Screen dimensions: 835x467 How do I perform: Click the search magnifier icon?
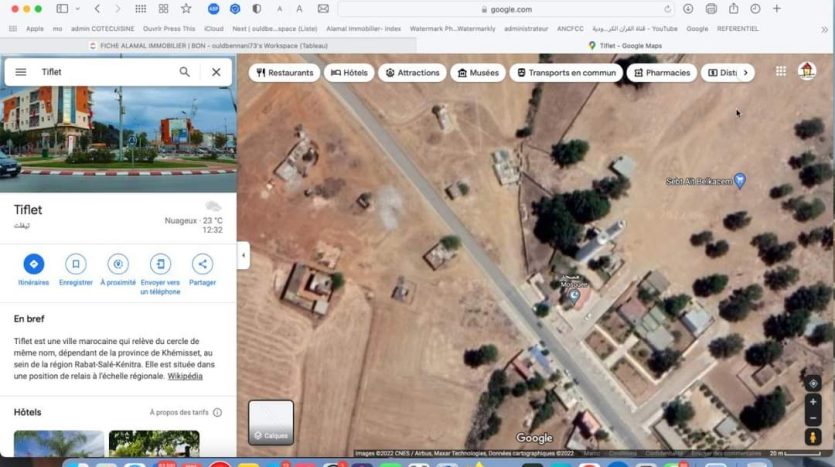[185, 72]
